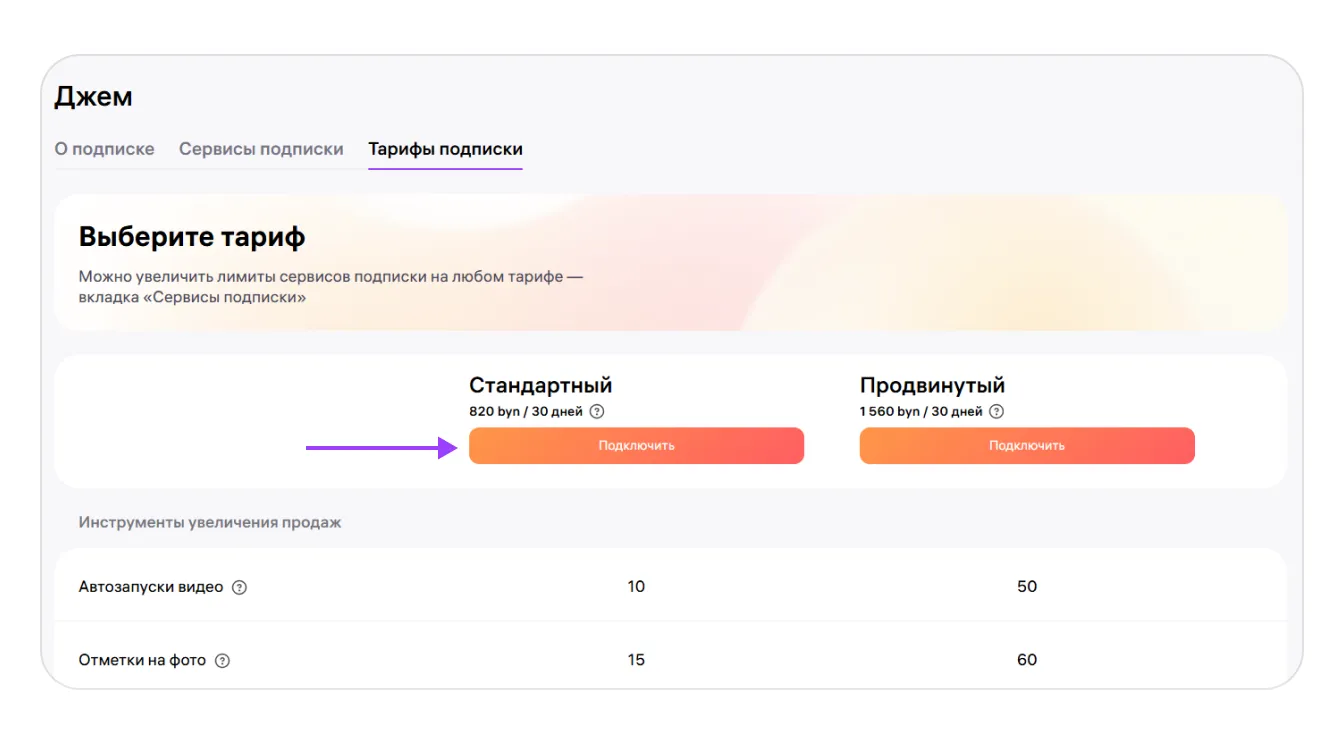Switch to the О подписке tab
1344x744 pixels.
pos(104,149)
